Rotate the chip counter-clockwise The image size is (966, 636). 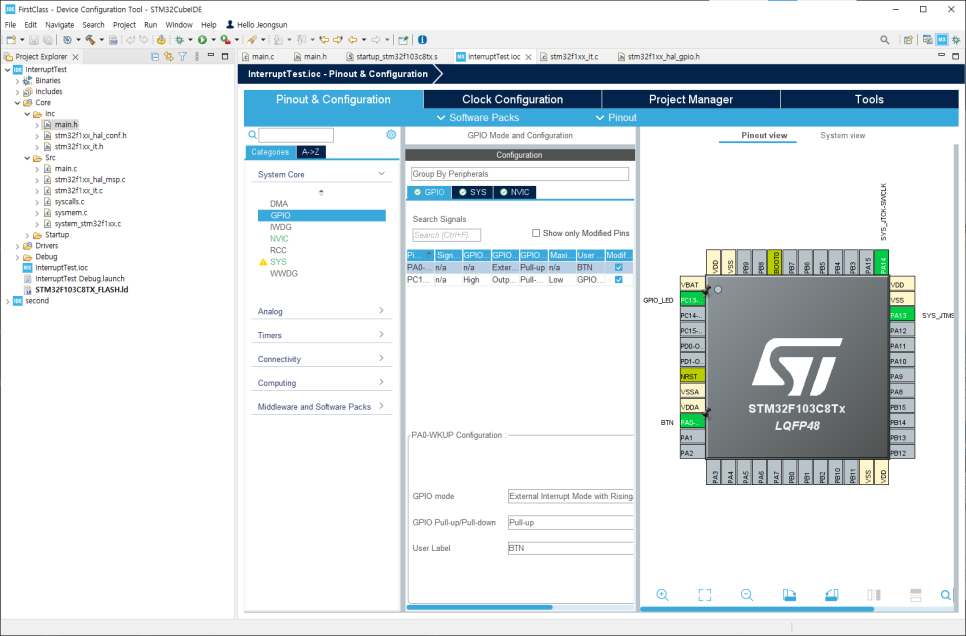tap(832, 595)
